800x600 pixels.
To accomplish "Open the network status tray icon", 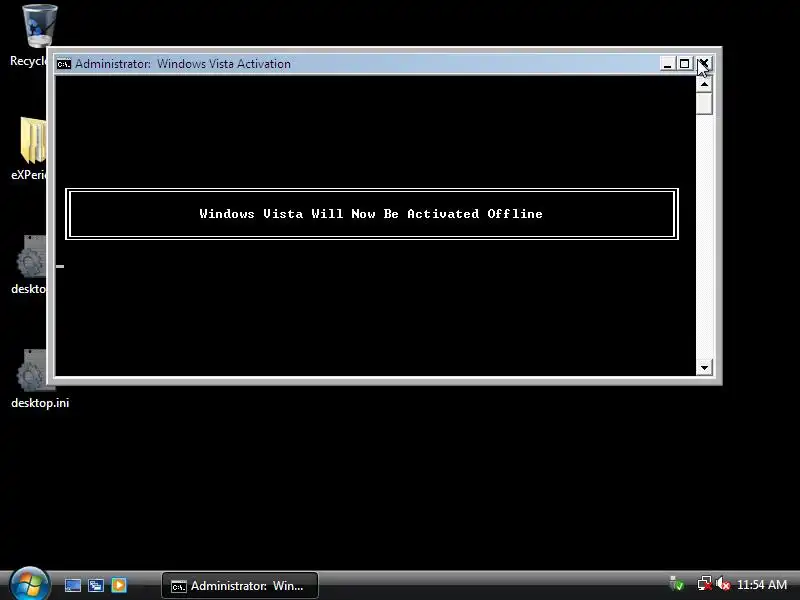I will pyautogui.click(x=705, y=584).
